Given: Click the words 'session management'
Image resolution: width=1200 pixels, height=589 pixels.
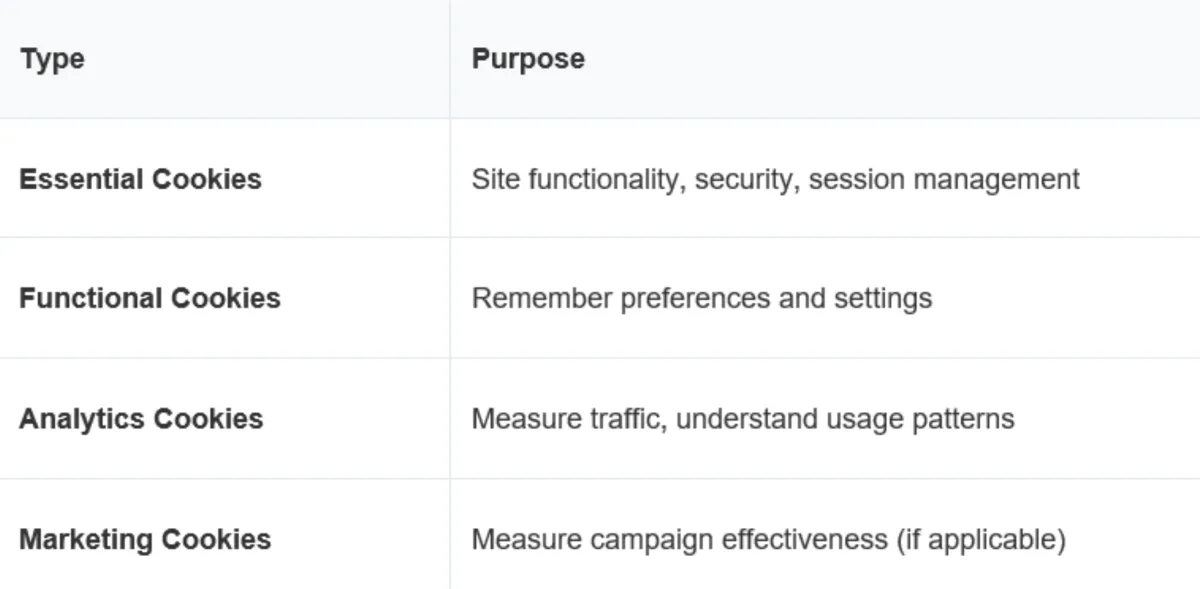Looking at the screenshot, I should point(944,179).
